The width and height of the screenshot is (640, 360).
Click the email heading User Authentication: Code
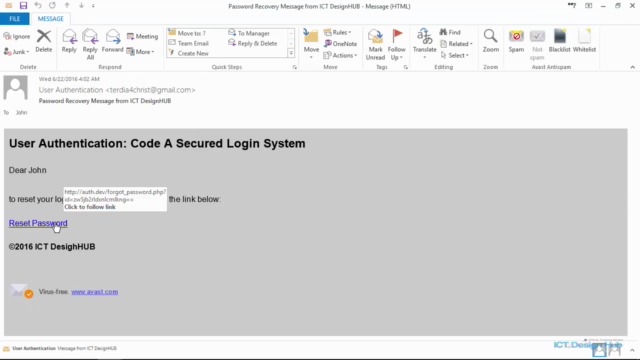coord(157,144)
